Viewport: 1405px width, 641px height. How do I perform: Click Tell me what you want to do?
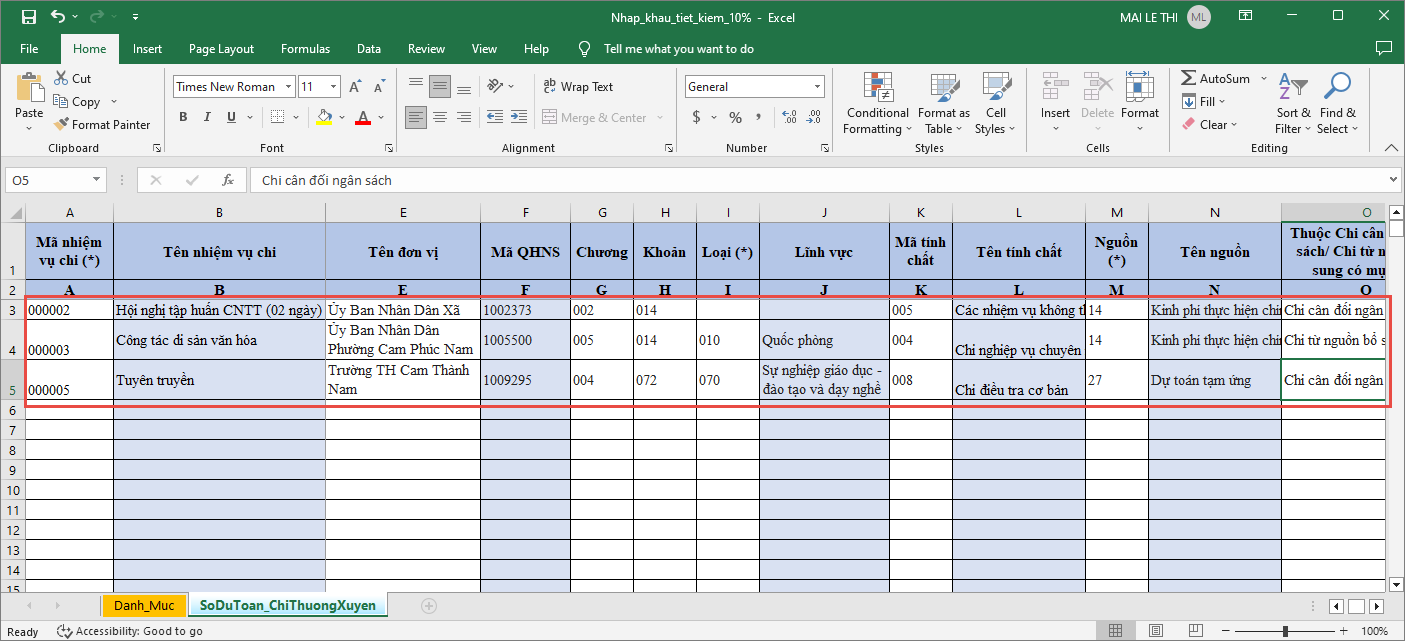pos(678,49)
